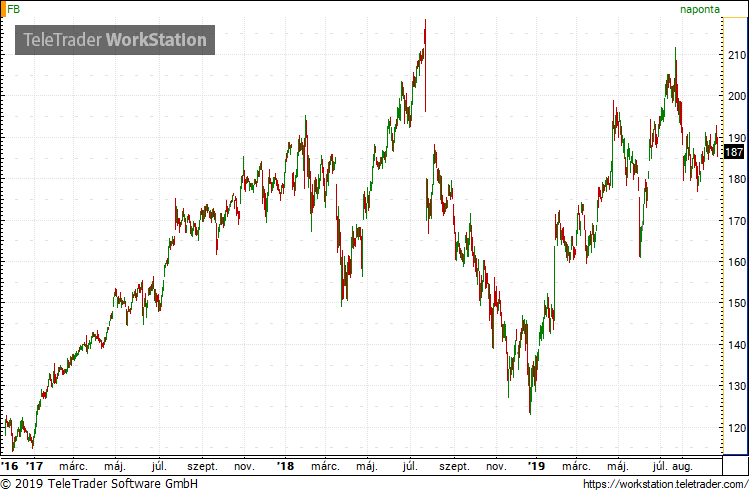749x492 pixels.
Task: Click the 130 price axis label
Action: pyautogui.click(x=737, y=386)
